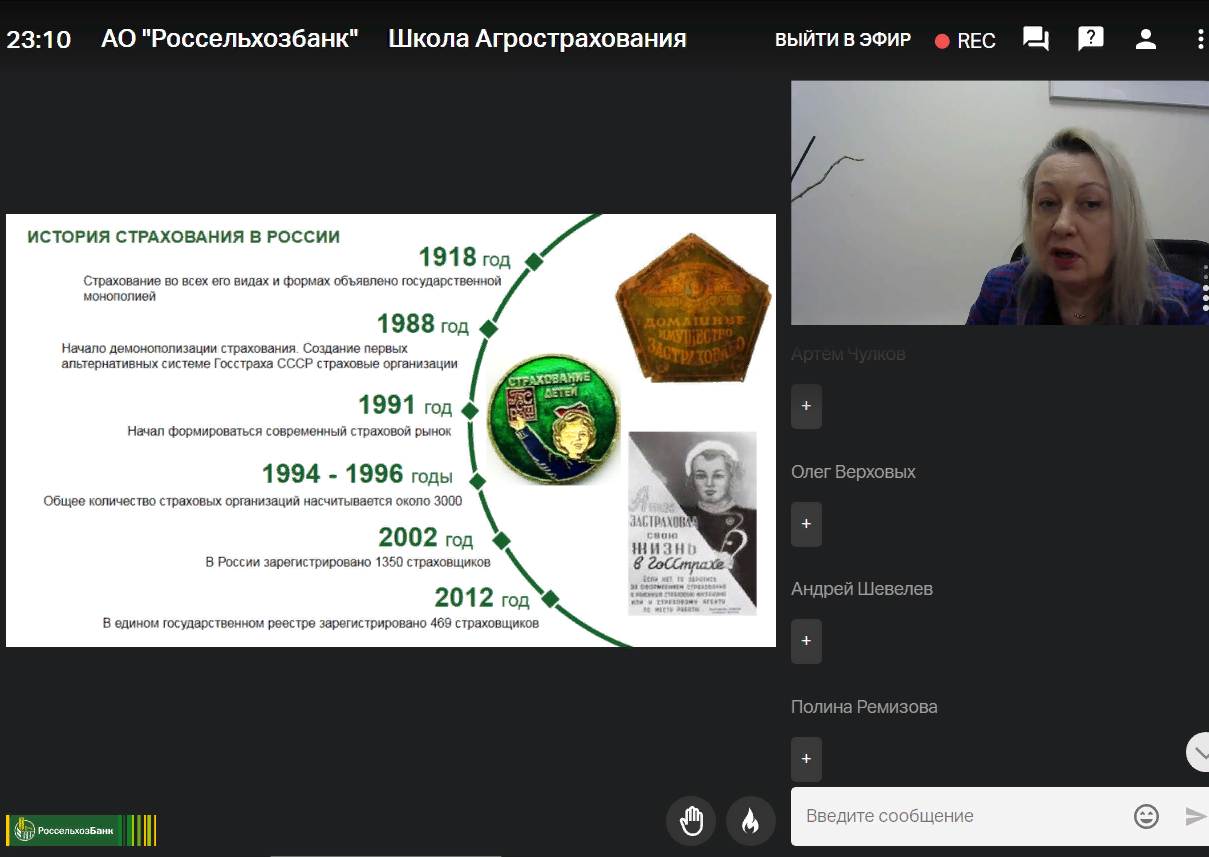This screenshot has width=1209, height=857.
Task: Click the Госстрах life insurance poster image
Action: point(692,523)
